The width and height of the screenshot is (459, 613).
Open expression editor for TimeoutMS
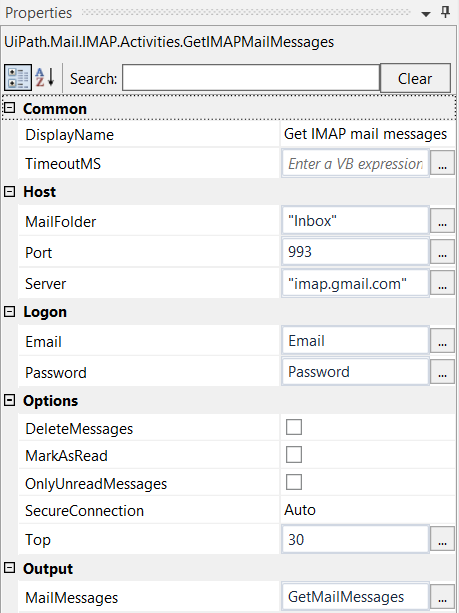[442, 163]
